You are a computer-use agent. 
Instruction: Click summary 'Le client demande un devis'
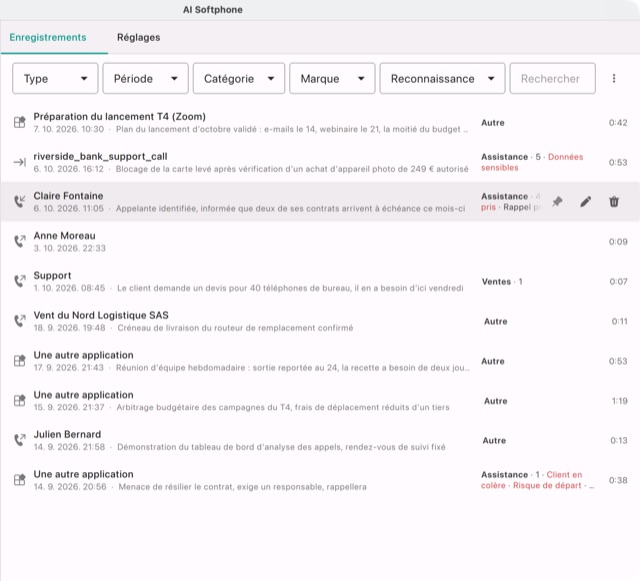[x=290, y=288]
